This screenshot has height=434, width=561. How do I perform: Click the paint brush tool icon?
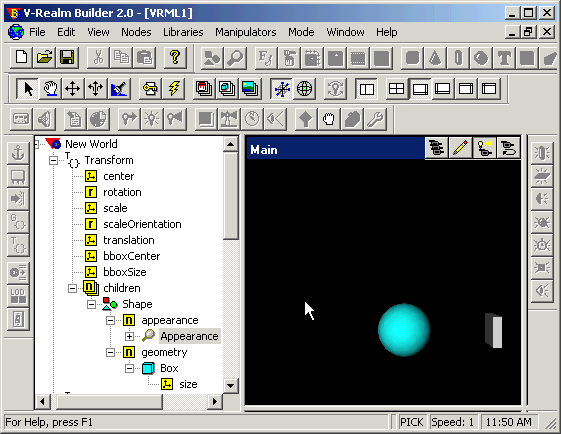tap(118, 88)
